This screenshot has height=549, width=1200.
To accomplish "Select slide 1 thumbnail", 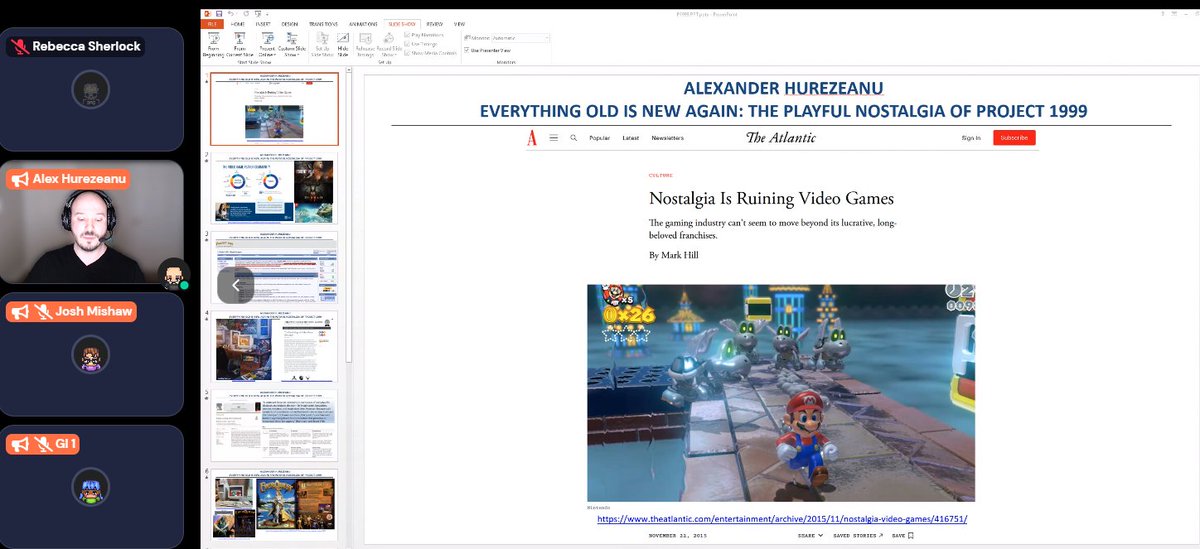I will [274, 109].
